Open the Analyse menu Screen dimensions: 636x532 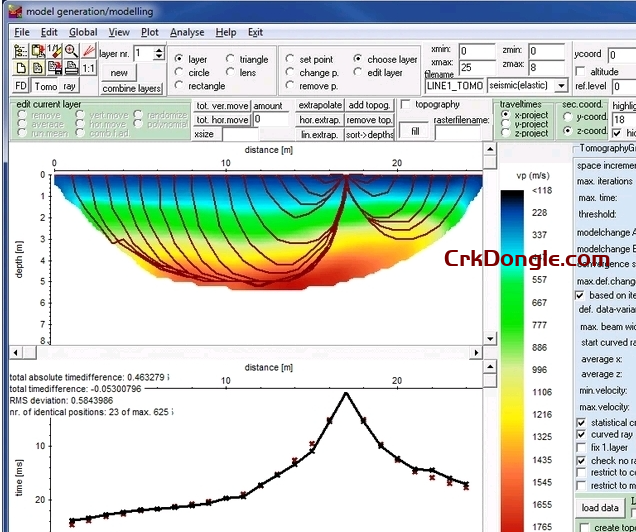186,32
